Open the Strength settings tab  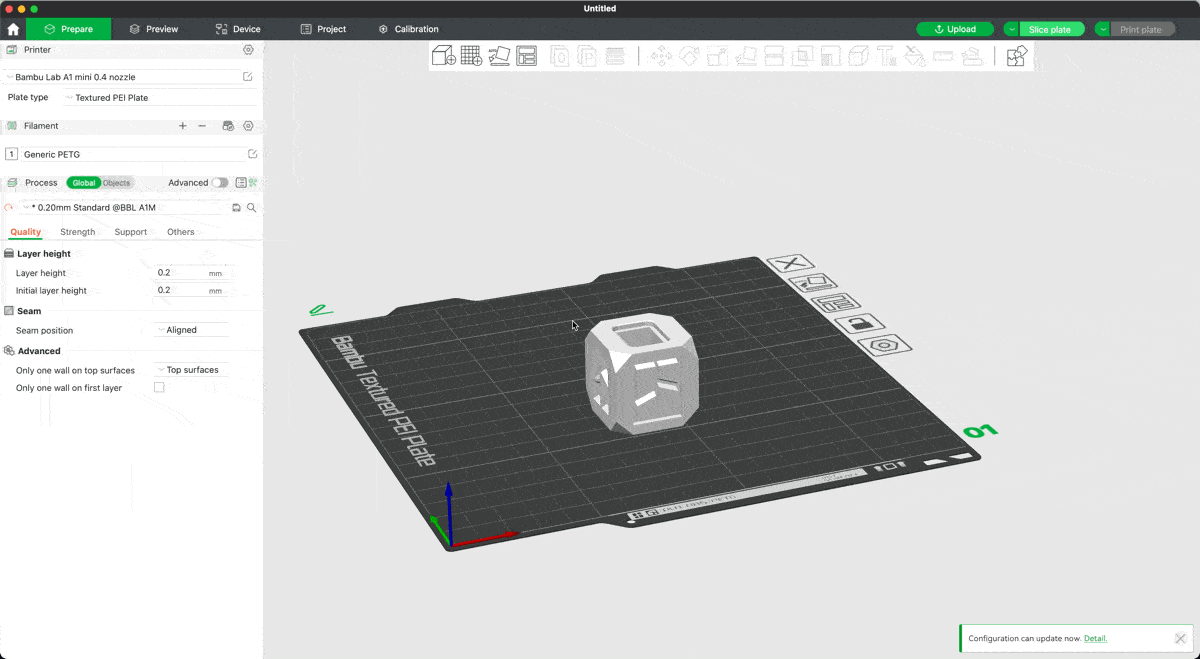(x=78, y=232)
